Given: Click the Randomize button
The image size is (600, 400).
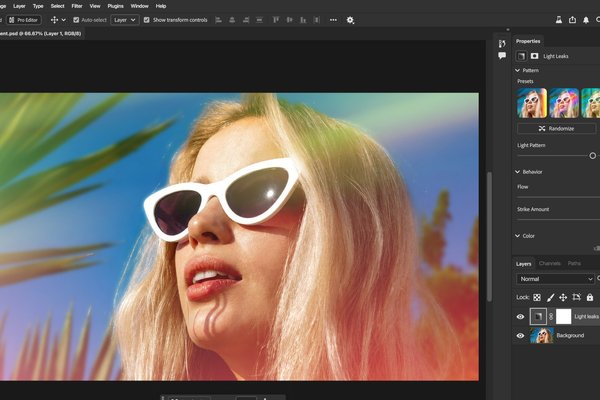Looking at the screenshot, I should pyautogui.click(x=556, y=129).
